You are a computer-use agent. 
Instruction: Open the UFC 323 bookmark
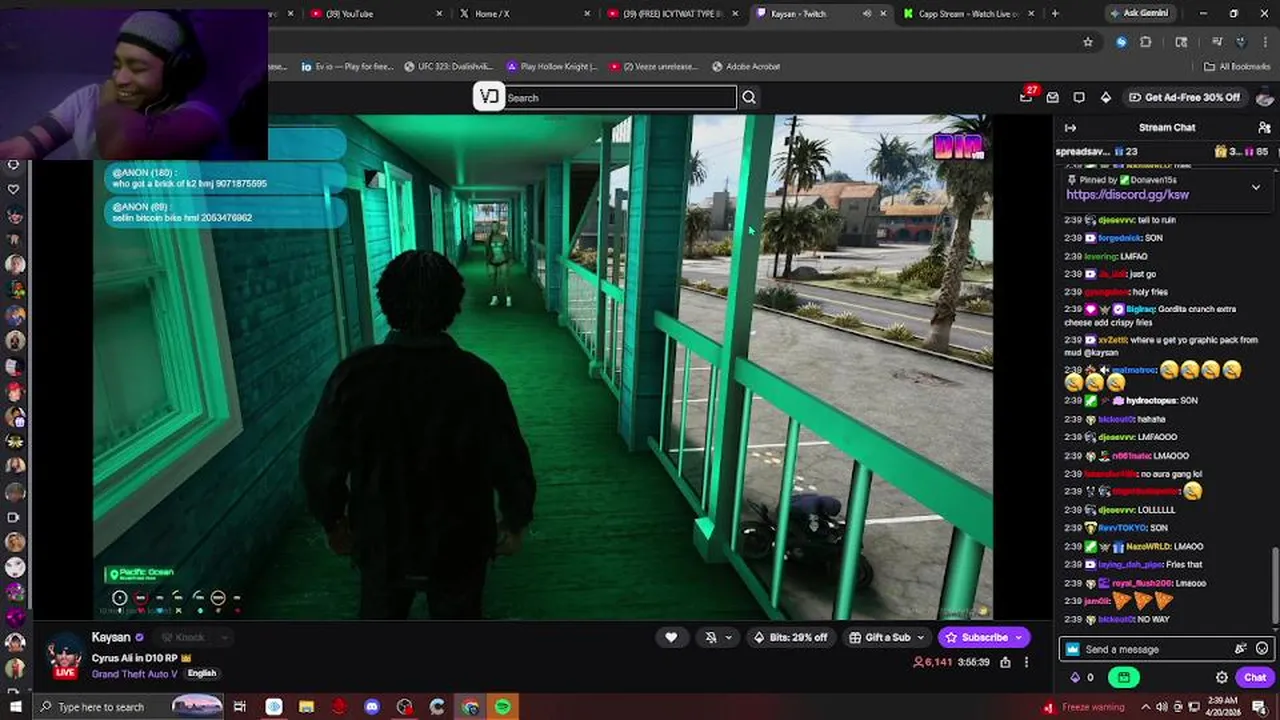point(447,67)
